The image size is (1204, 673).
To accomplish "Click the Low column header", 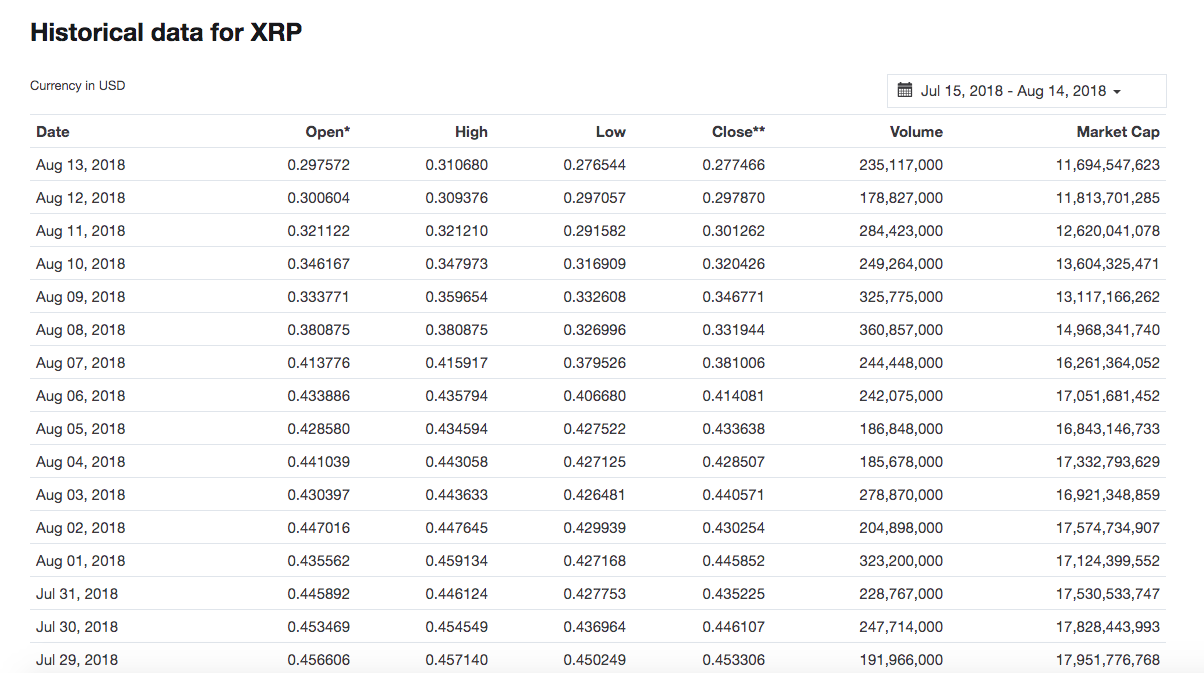I will (611, 132).
